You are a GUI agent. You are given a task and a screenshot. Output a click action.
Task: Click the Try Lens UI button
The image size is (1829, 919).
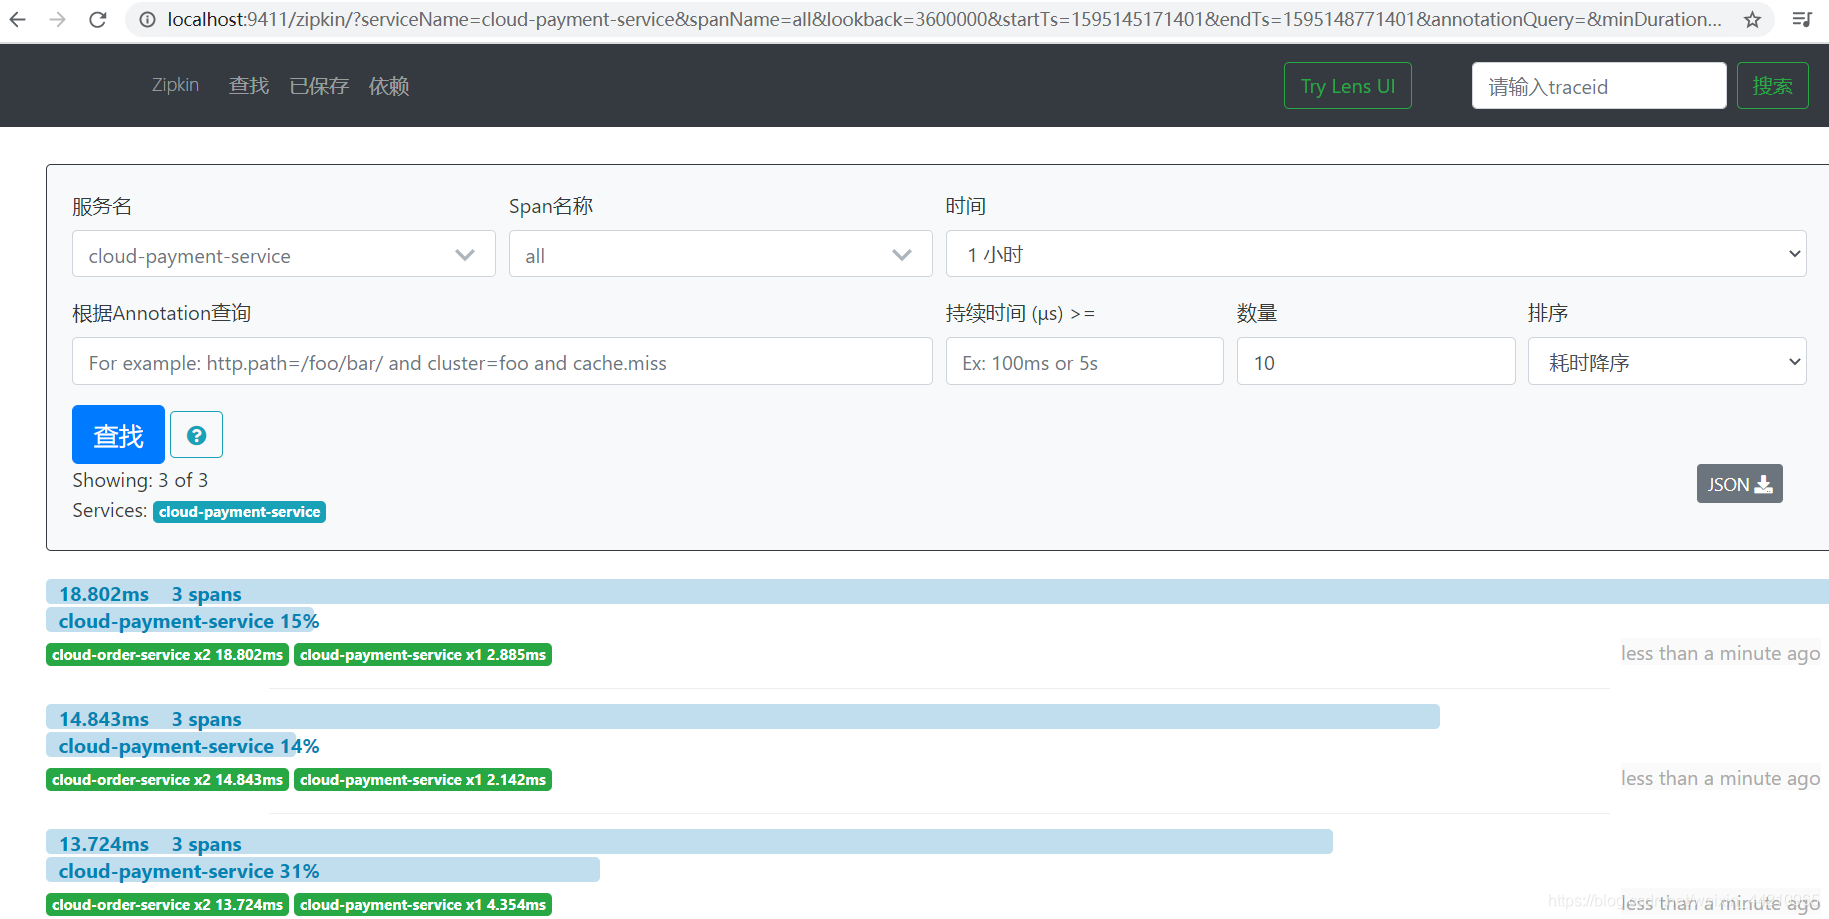(x=1347, y=85)
